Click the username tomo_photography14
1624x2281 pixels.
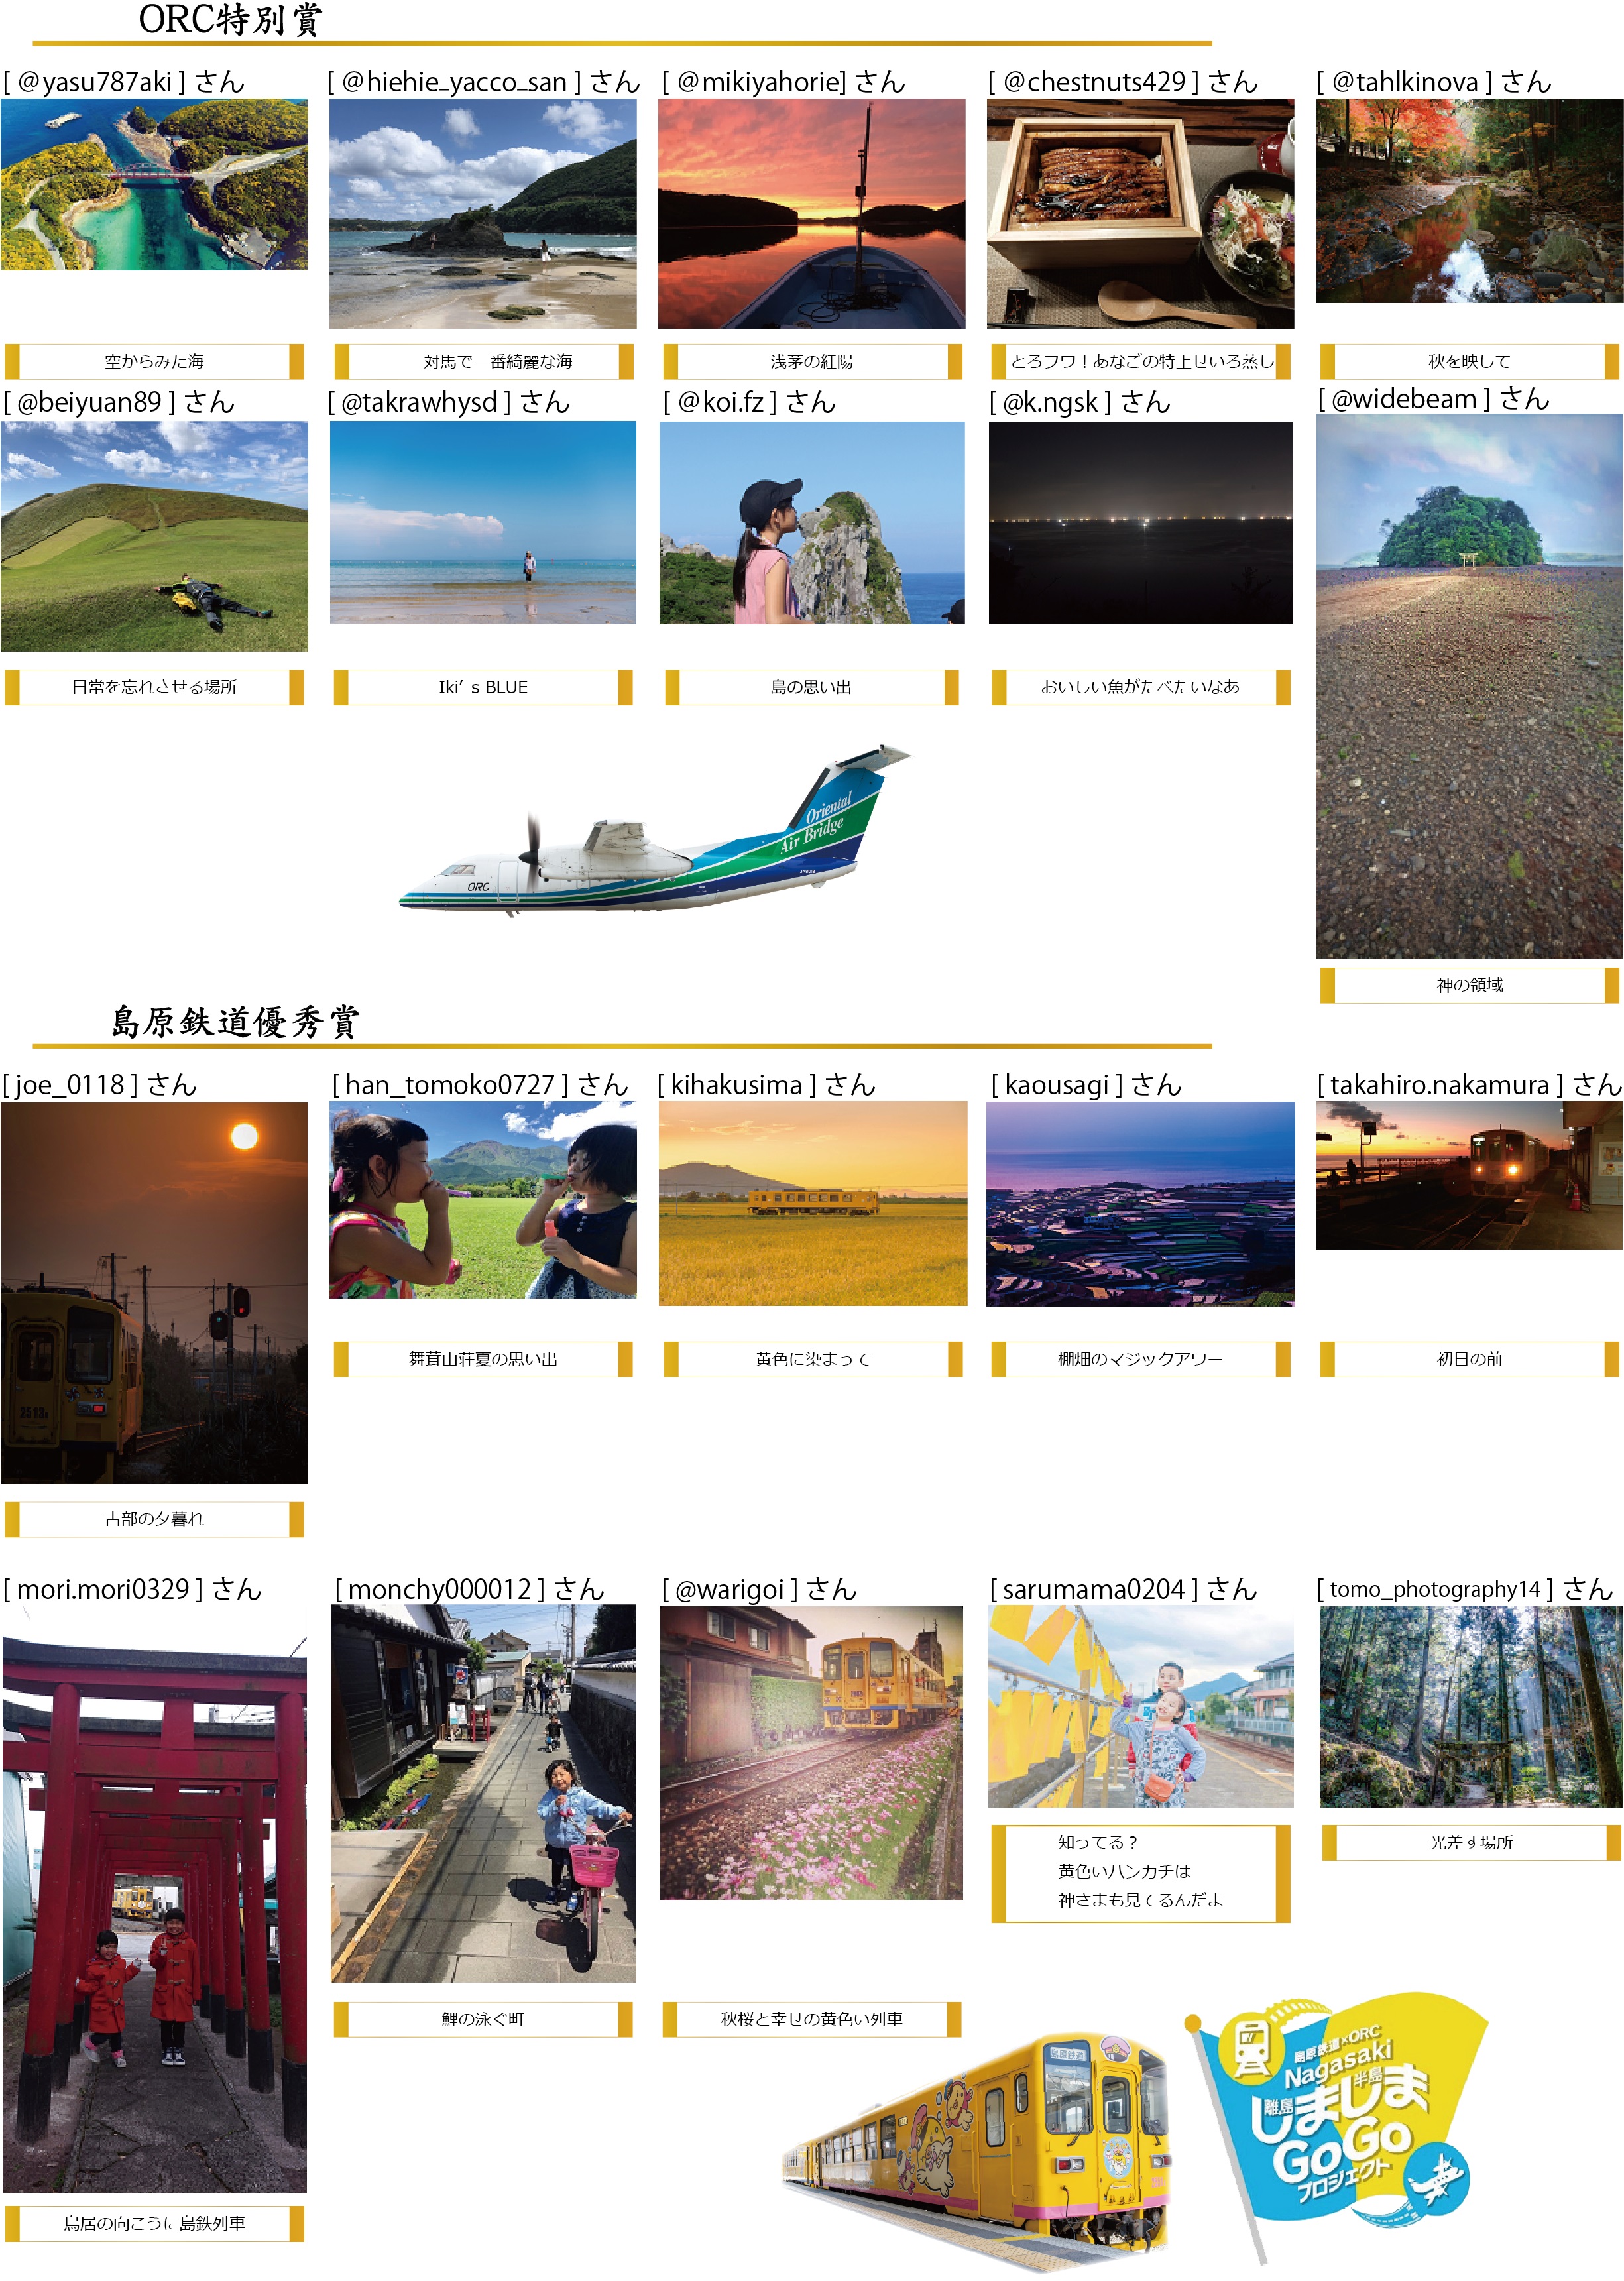[1435, 1590]
